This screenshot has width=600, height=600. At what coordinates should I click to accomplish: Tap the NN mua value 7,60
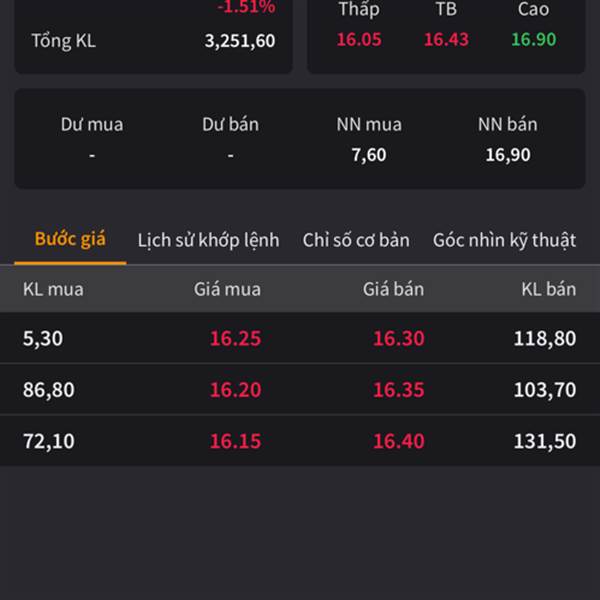(x=369, y=155)
